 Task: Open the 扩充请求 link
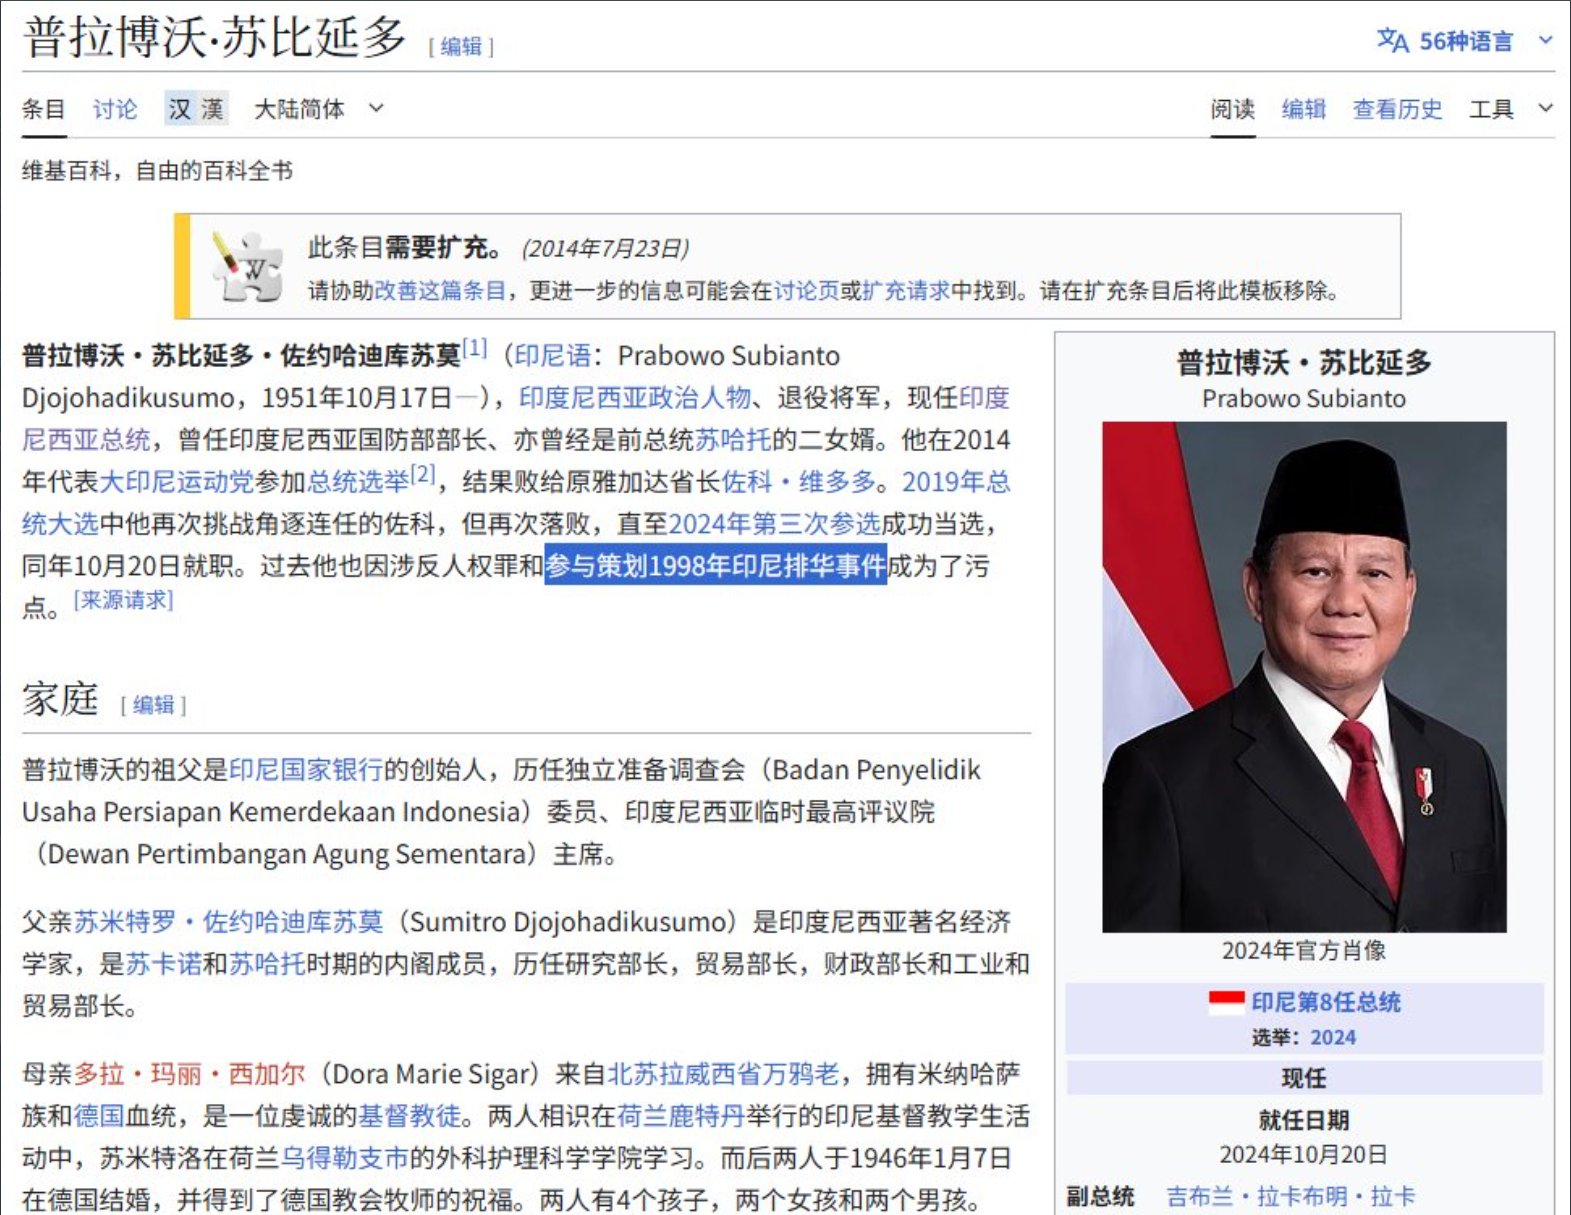point(906,291)
